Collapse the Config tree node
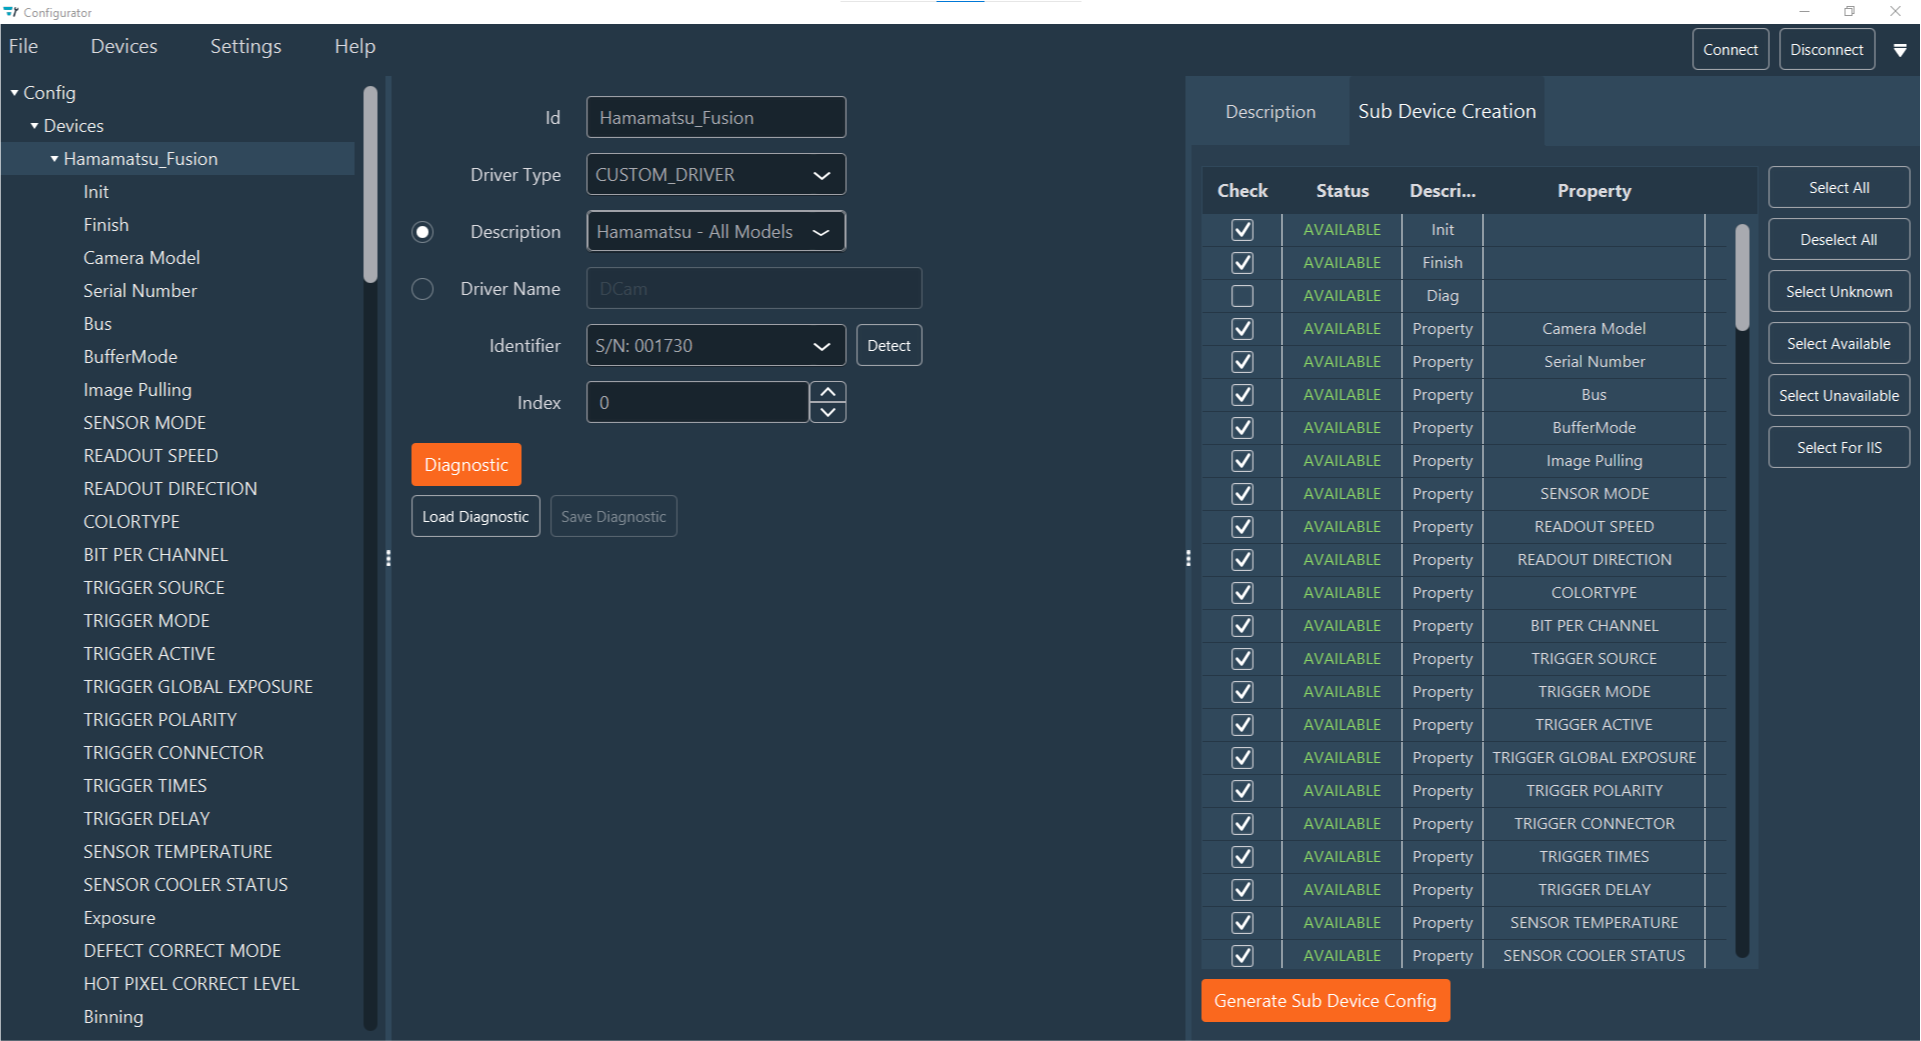 pyautogui.click(x=15, y=93)
